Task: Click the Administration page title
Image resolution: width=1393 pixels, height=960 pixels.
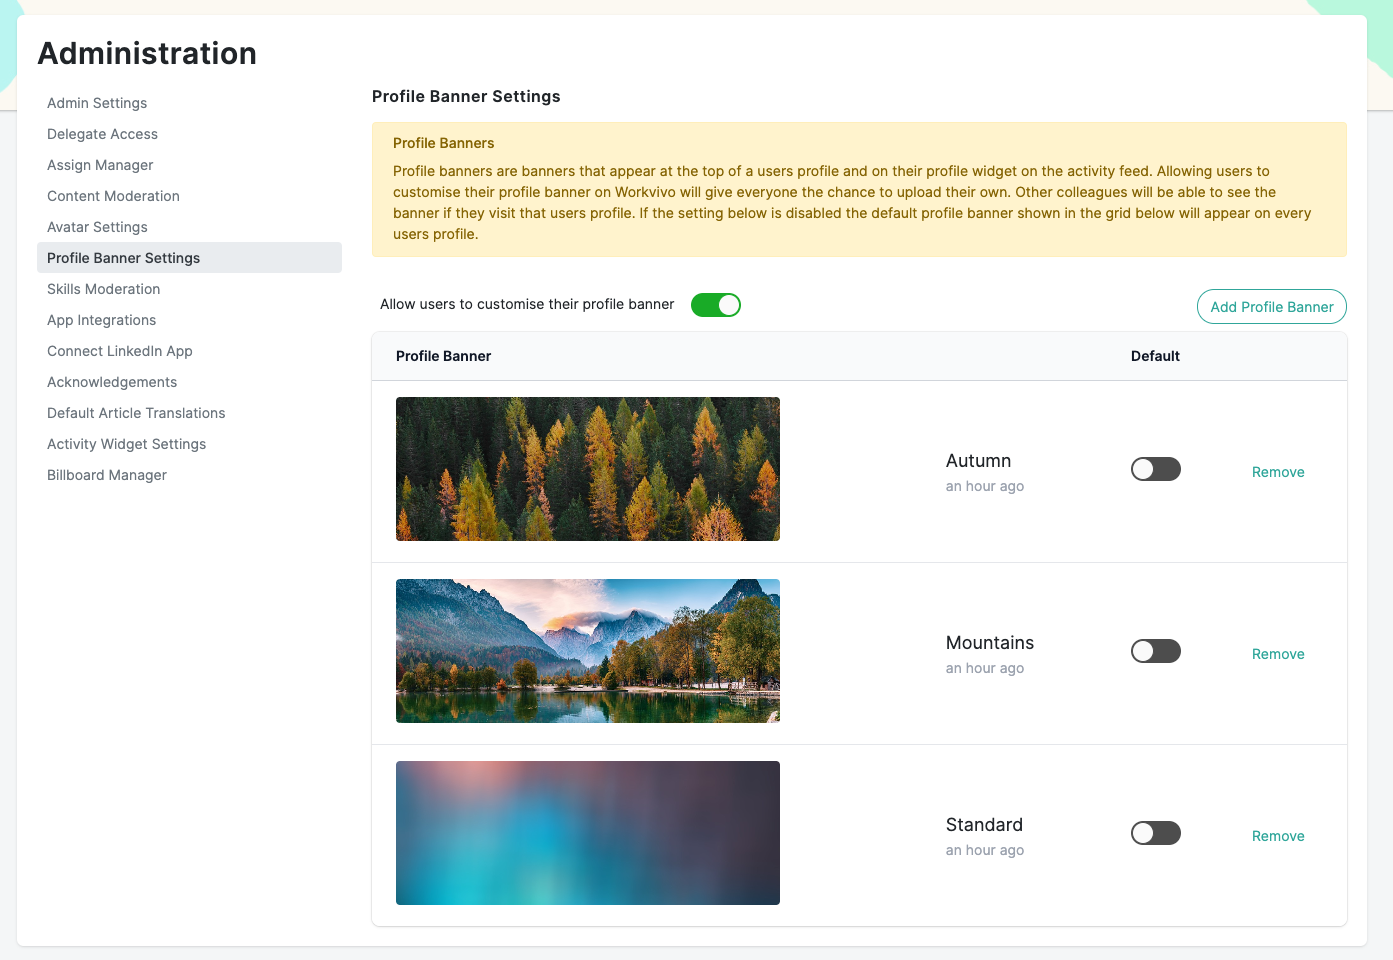Action: 147,53
